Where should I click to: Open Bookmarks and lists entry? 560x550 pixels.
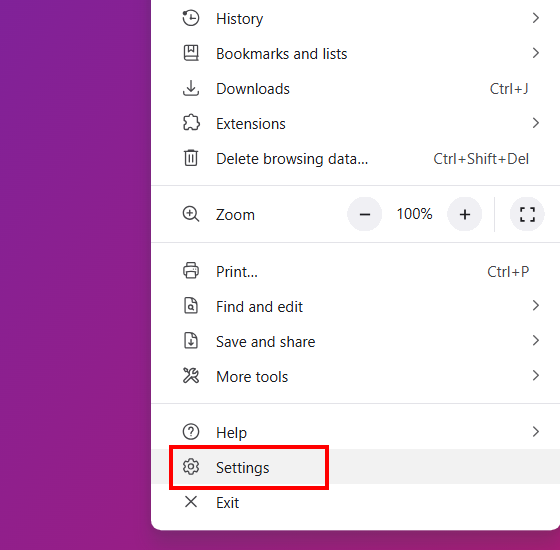355,53
